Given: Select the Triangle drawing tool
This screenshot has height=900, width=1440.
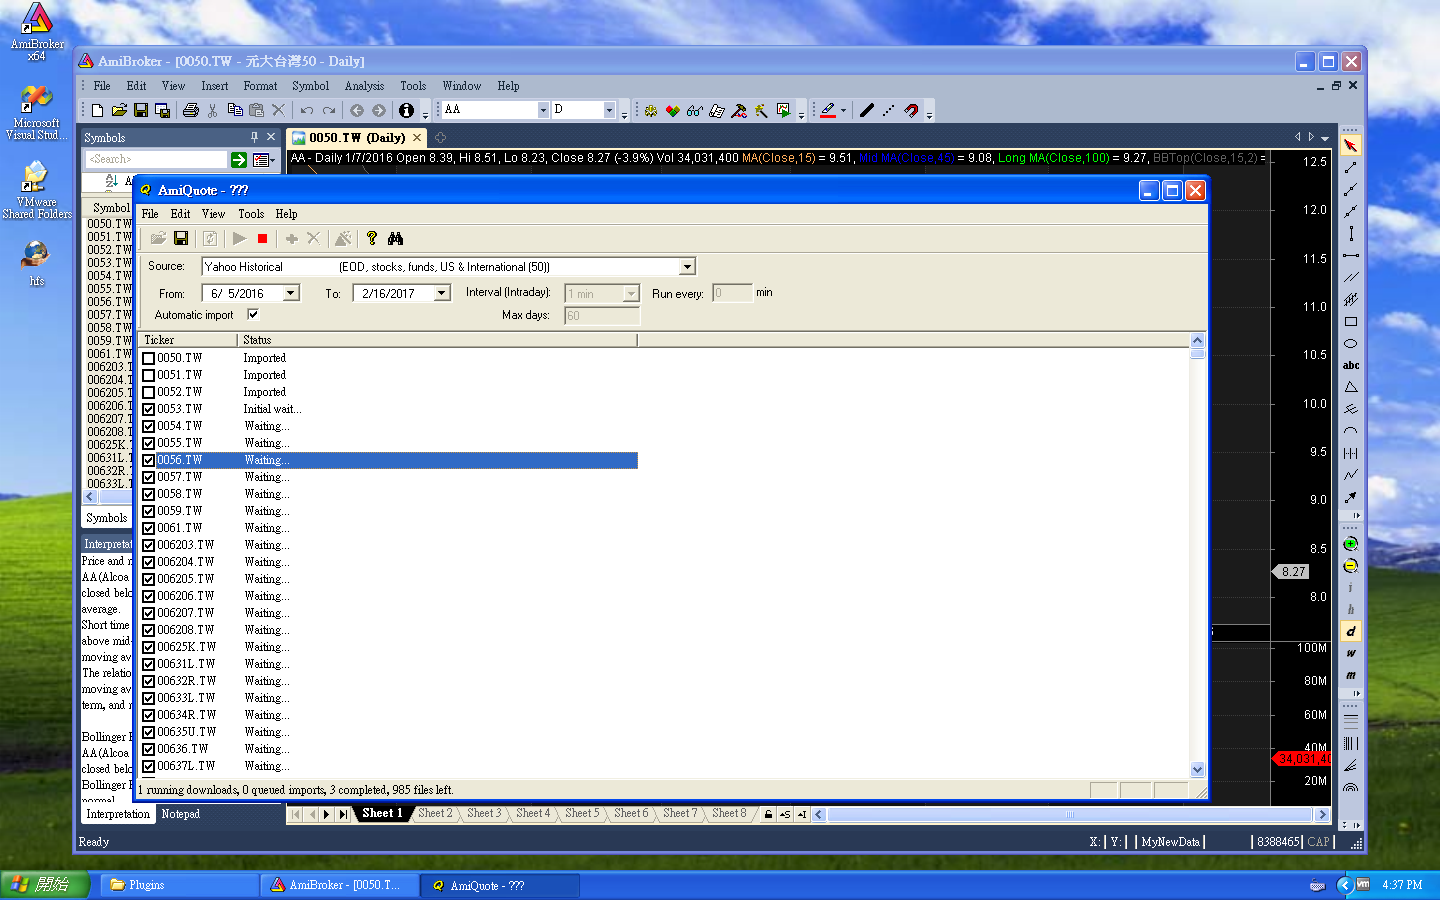Looking at the screenshot, I should pyautogui.click(x=1351, y=388).
